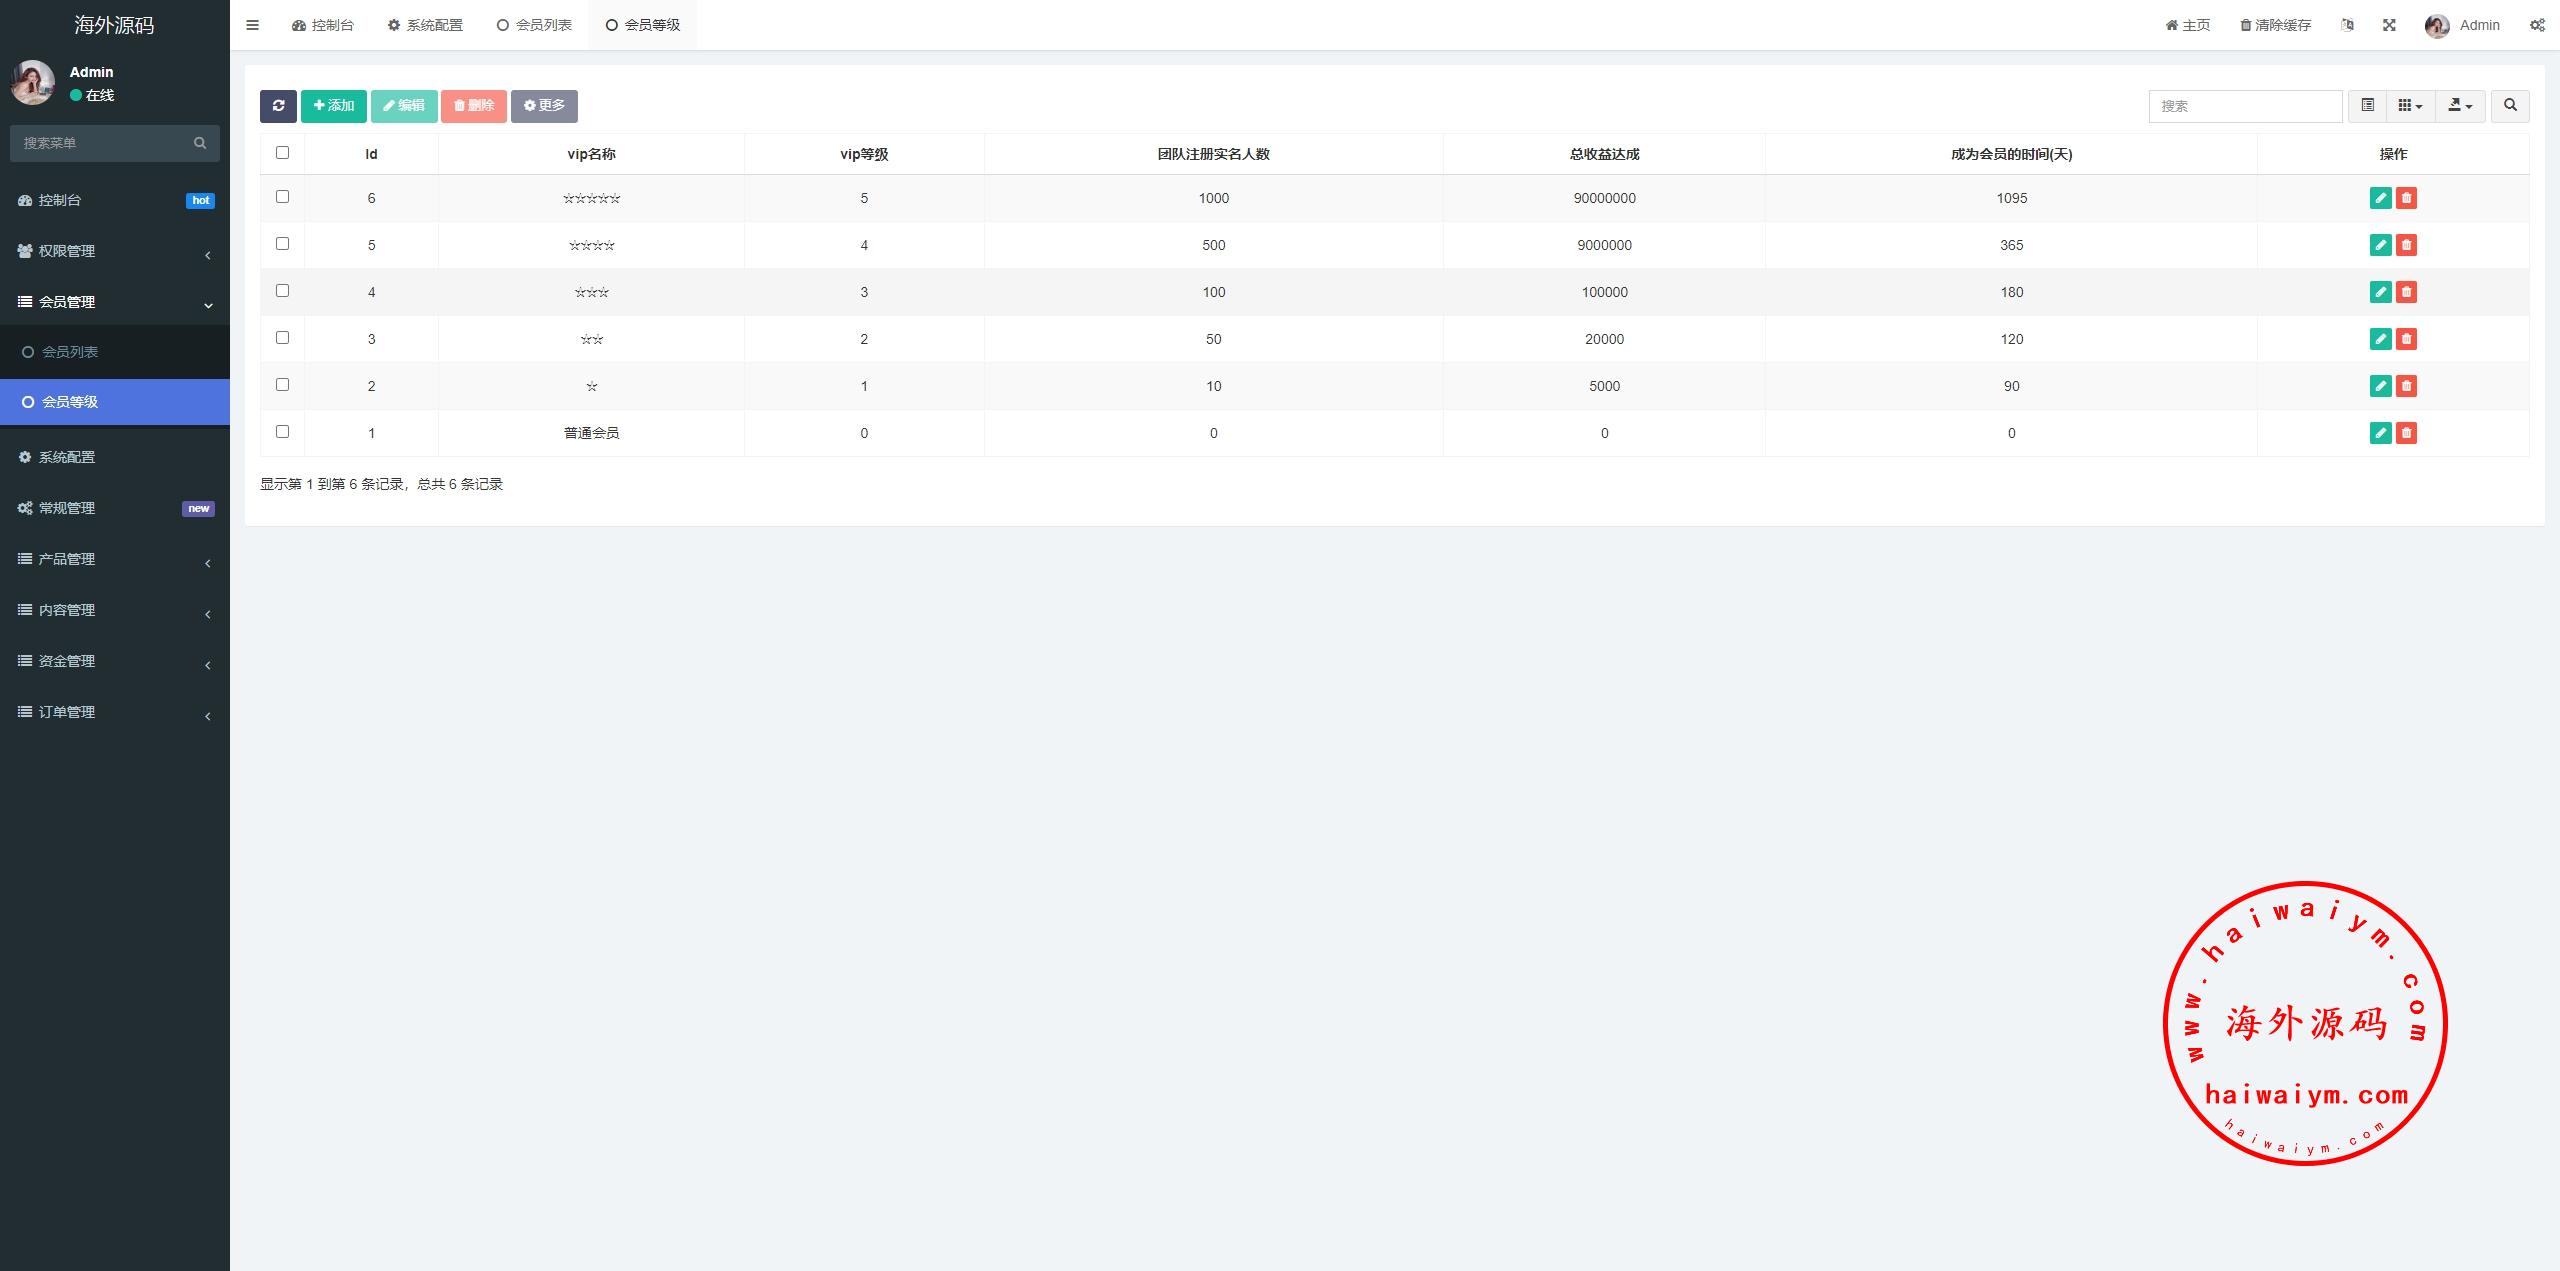The image size is (2560, 1271).
Task: Check the select-all header checkbox
Action: [x=282, y=153]
